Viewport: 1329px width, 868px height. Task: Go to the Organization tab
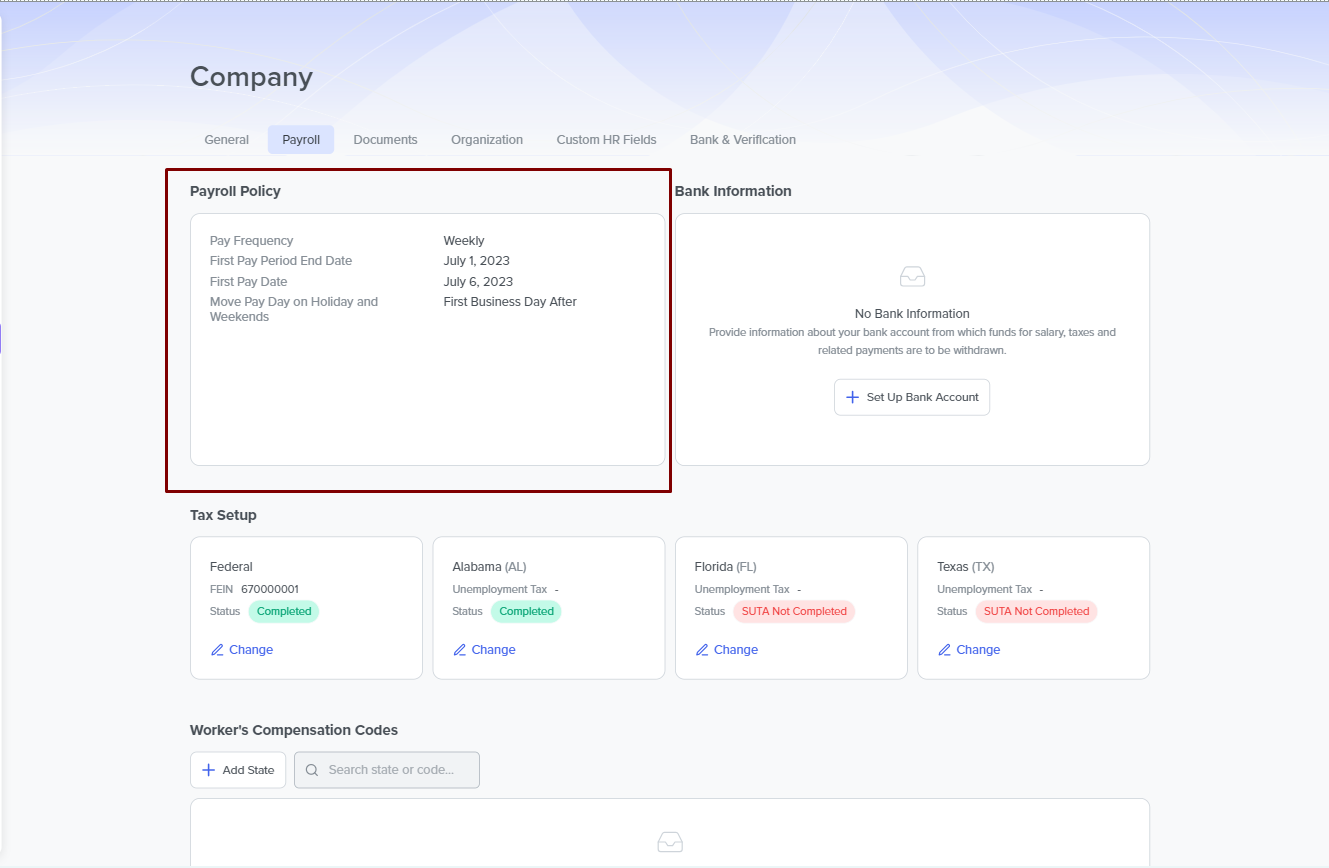[x=487, y=140]
